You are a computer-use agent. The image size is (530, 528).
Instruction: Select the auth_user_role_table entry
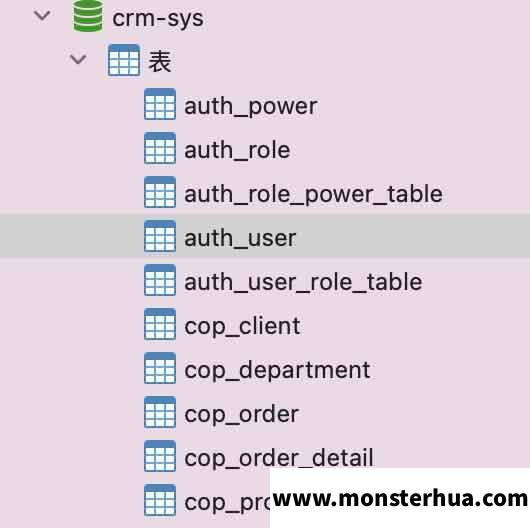click(303, 282)
